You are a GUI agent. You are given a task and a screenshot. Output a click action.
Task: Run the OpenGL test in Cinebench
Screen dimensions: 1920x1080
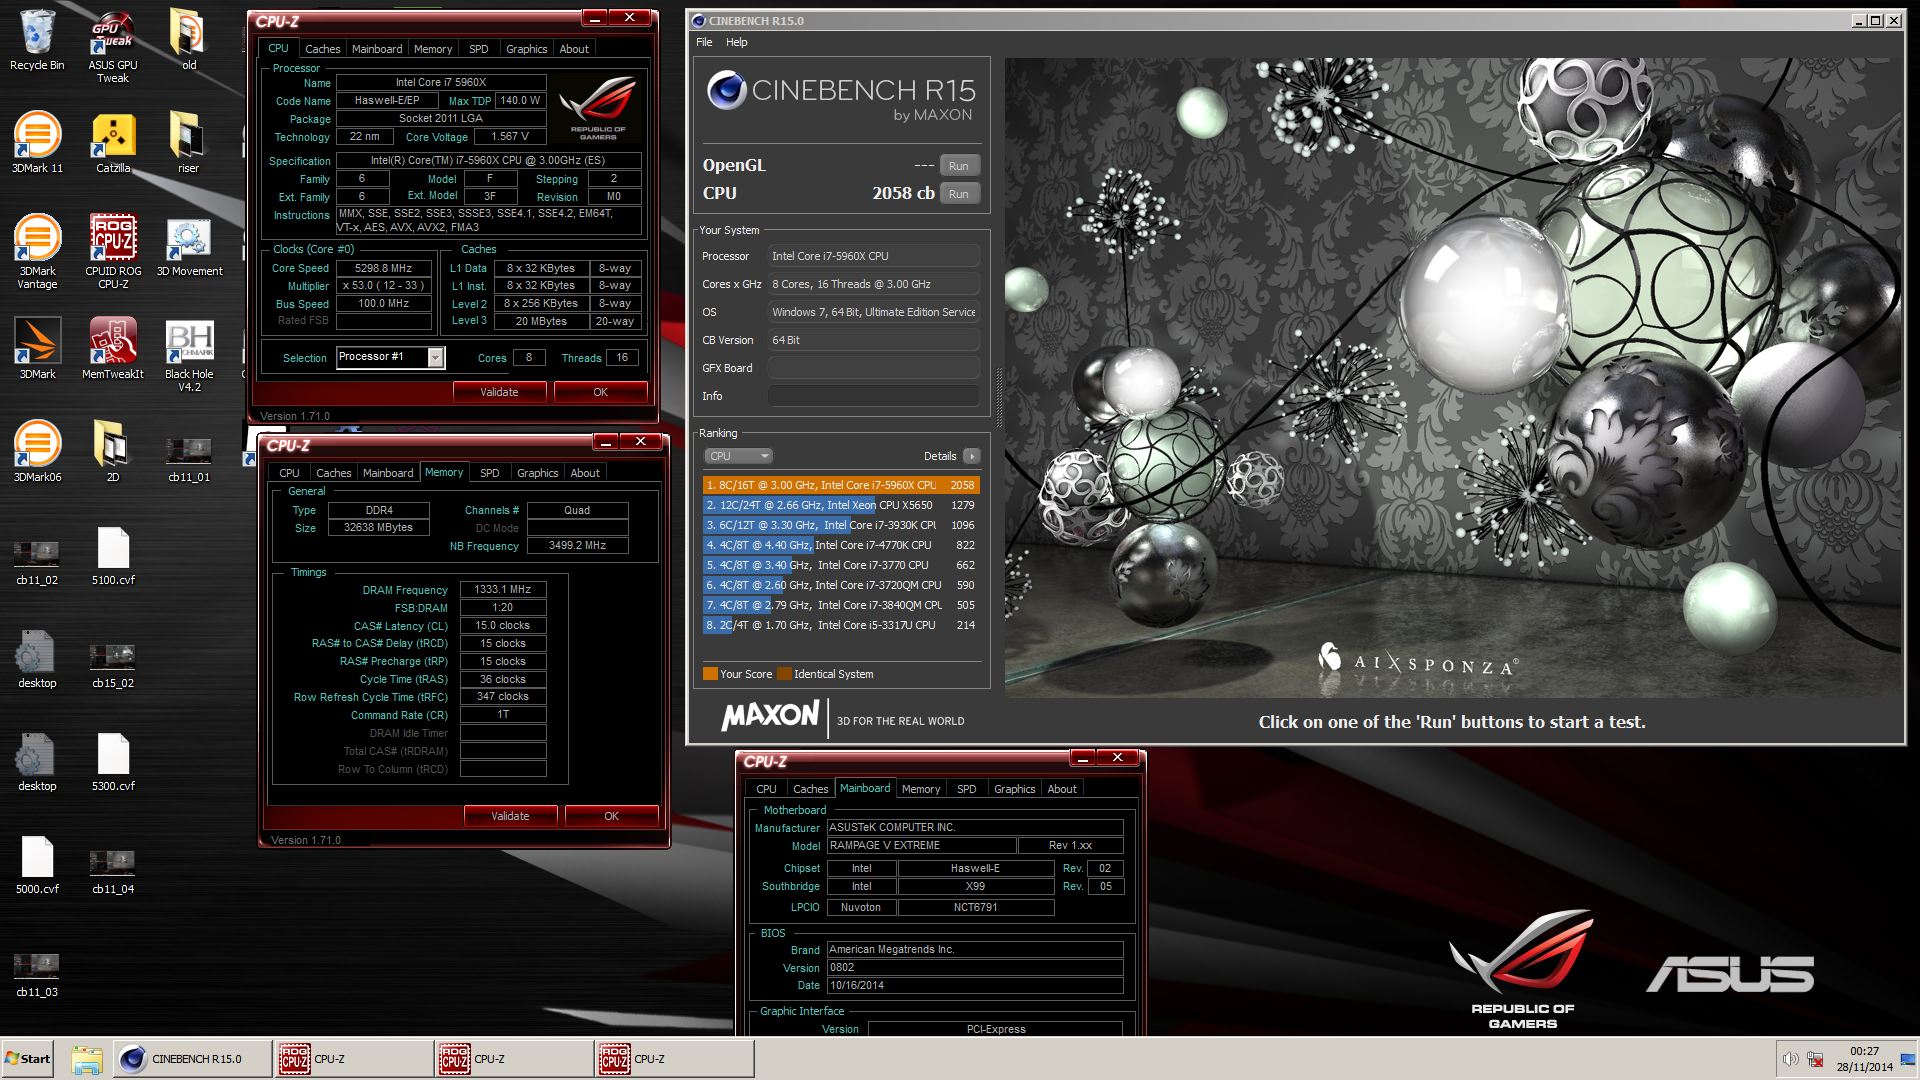[959, 166]
